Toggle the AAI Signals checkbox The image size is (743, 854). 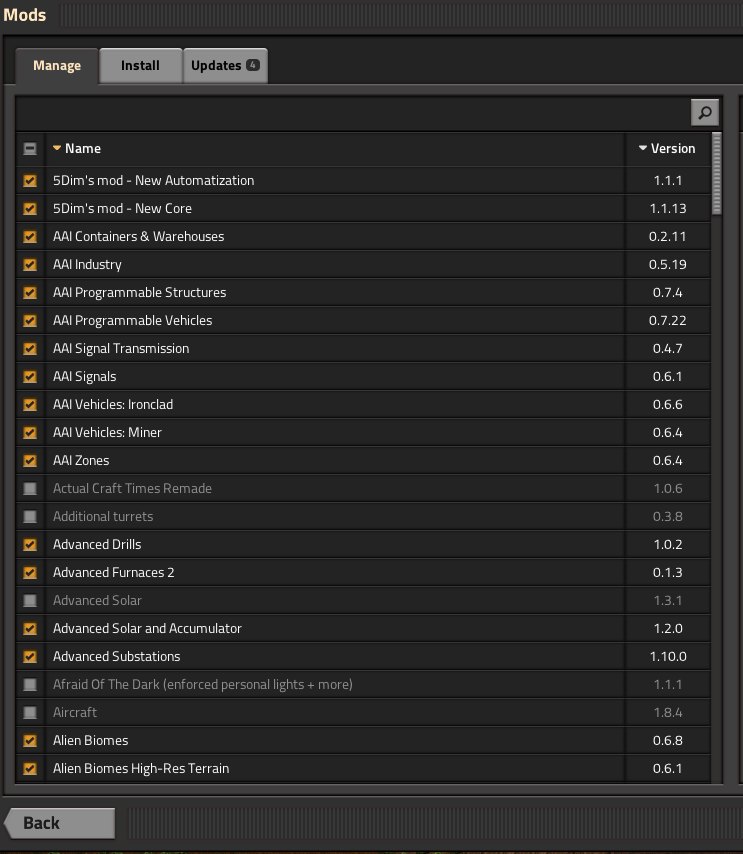pyautogui.click(x=30, y=376)
